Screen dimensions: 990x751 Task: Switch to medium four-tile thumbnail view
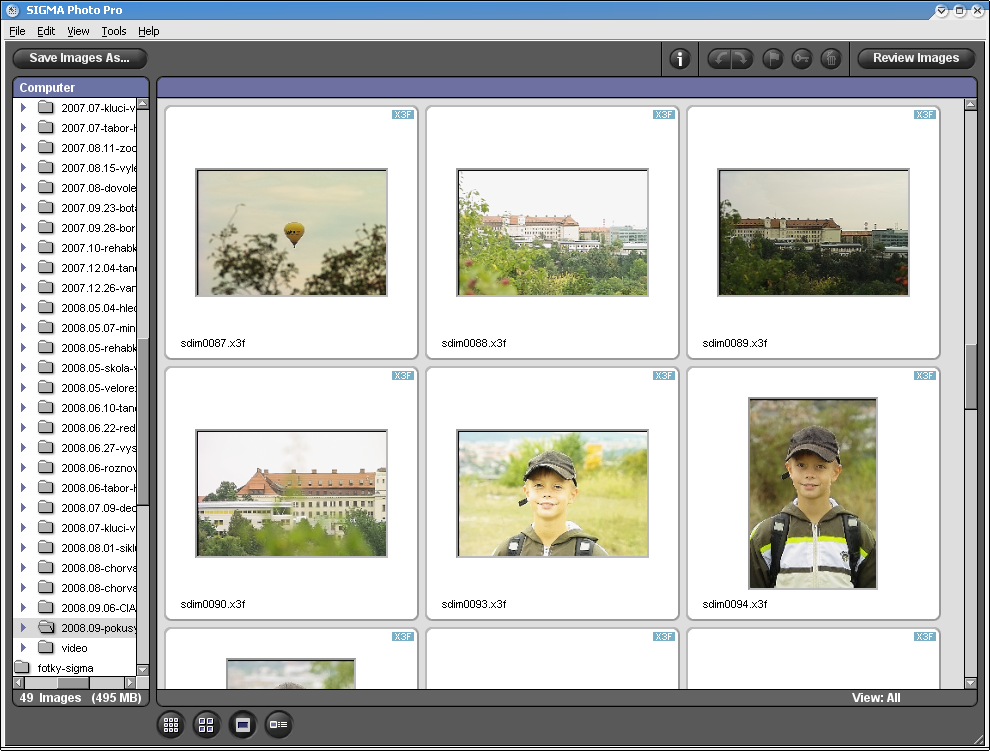pyautogui.click(x=206, y=724)
